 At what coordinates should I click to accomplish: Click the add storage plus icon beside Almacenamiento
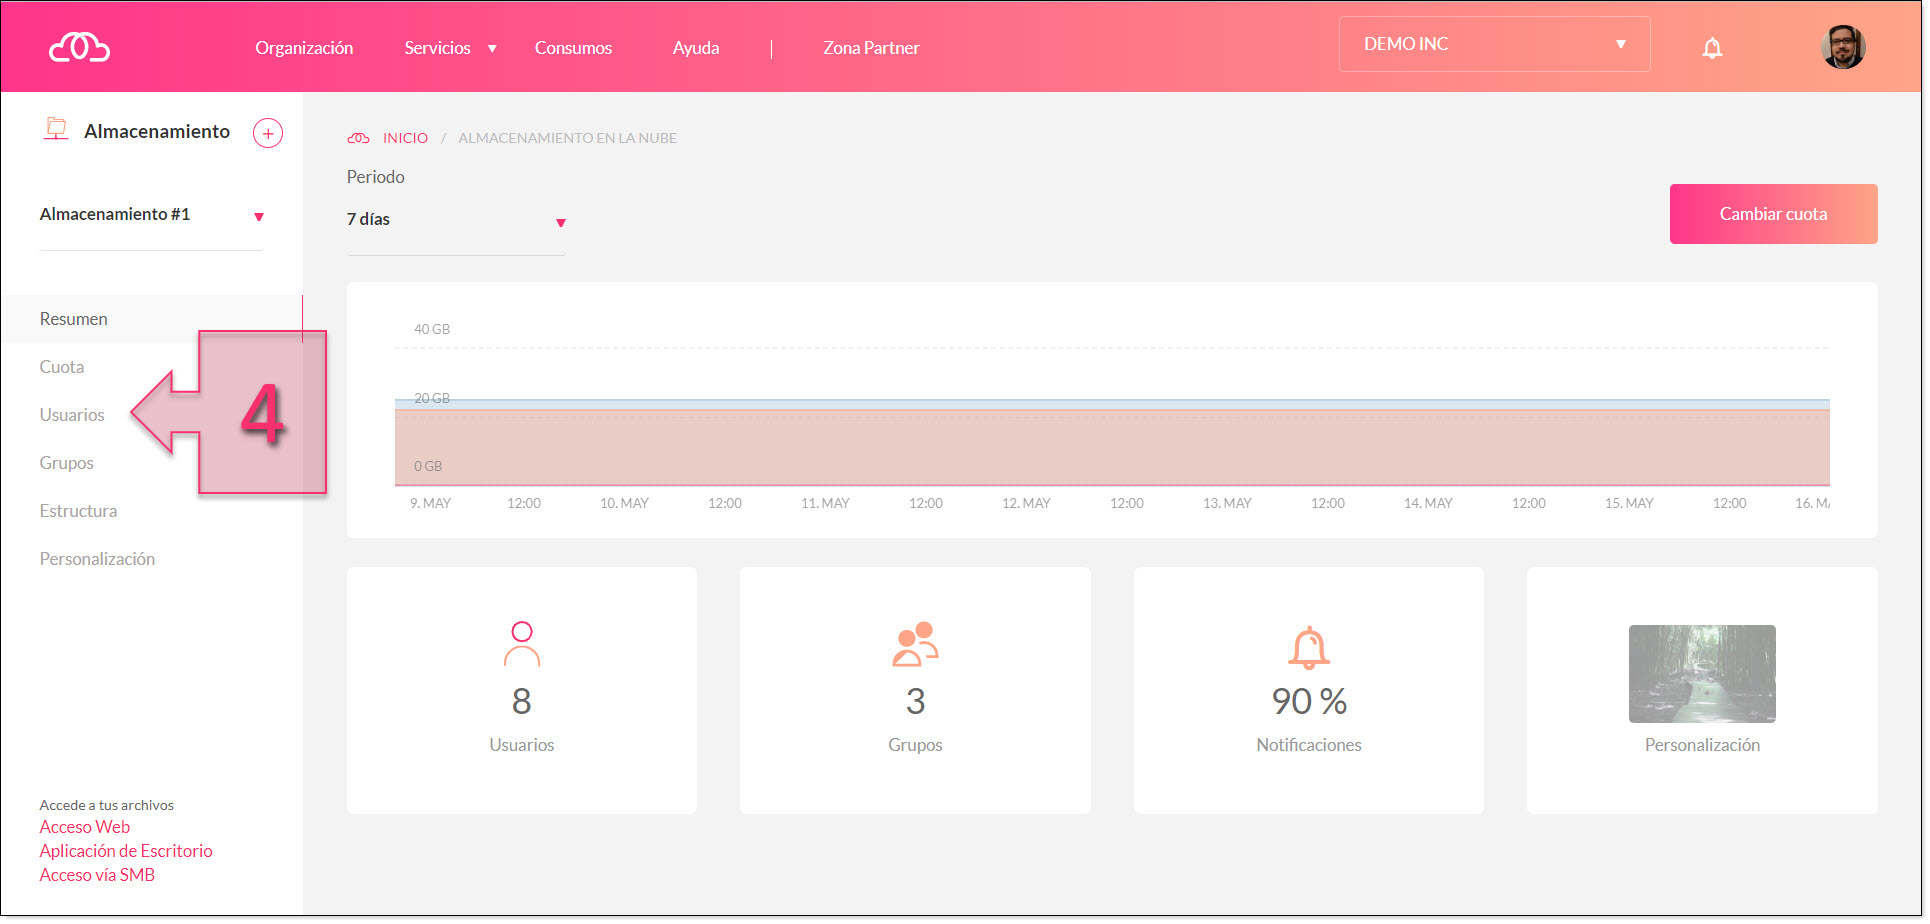click(x=268, y=132)
